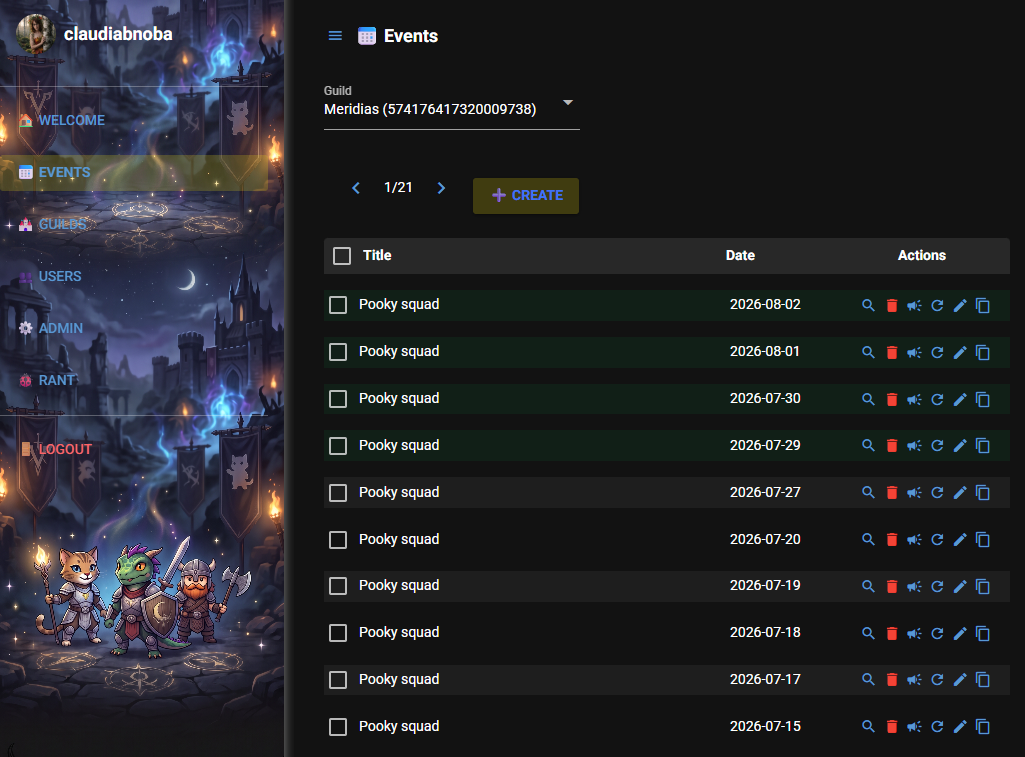
Task: Copy the 2026-07-29 Pooky squad event
Action: (x=983, y=446)
